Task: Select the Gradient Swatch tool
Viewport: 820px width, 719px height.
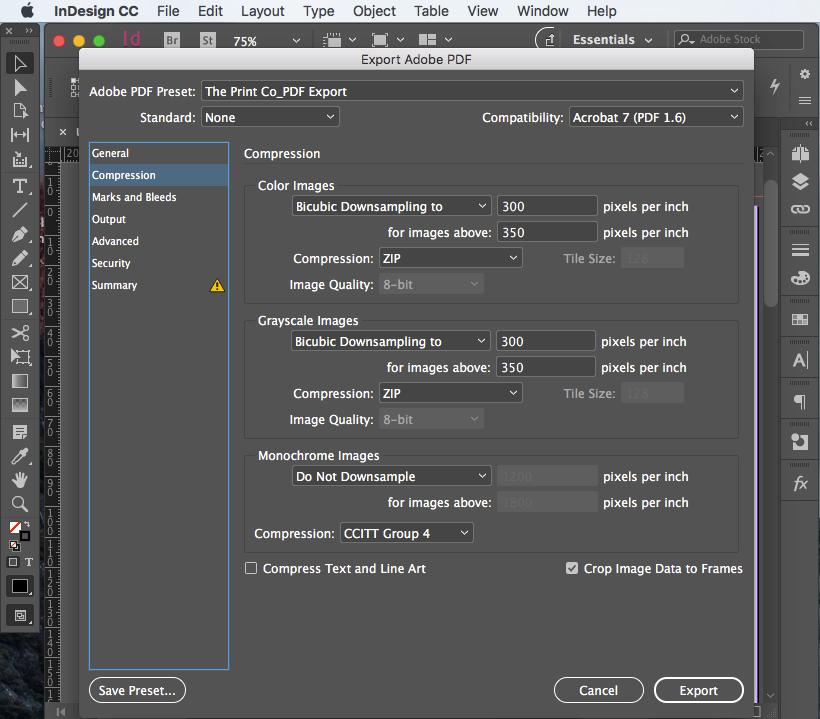Action: [x=20, y=381]
